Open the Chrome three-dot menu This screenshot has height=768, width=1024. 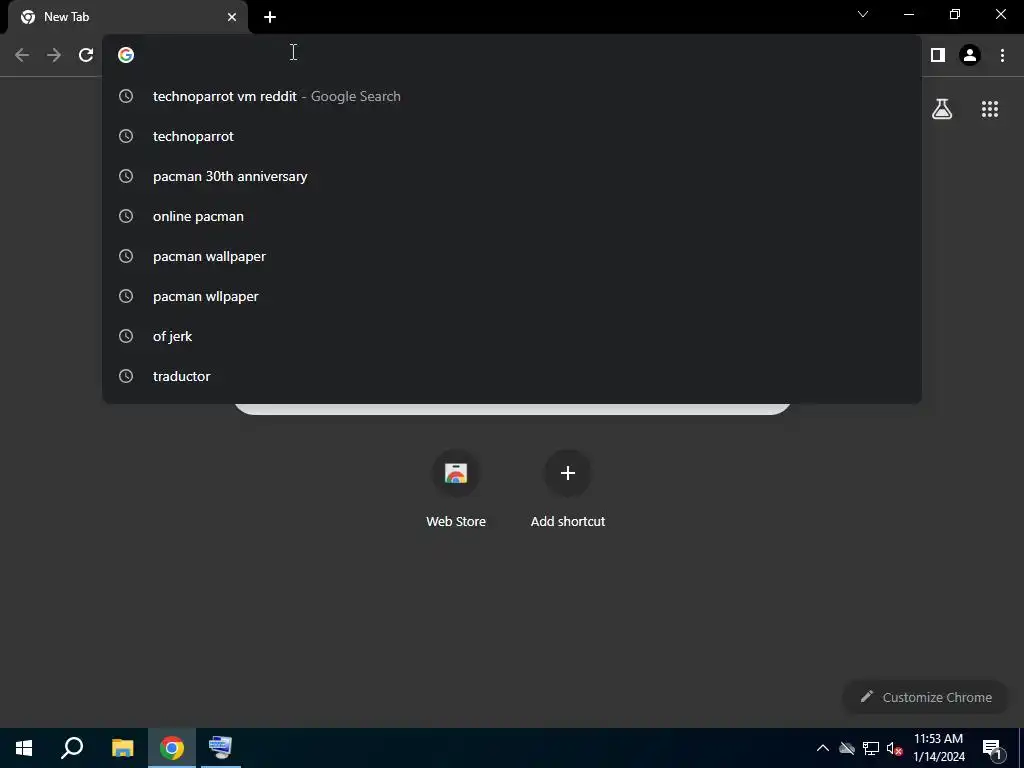click(x=1002, y=55)
